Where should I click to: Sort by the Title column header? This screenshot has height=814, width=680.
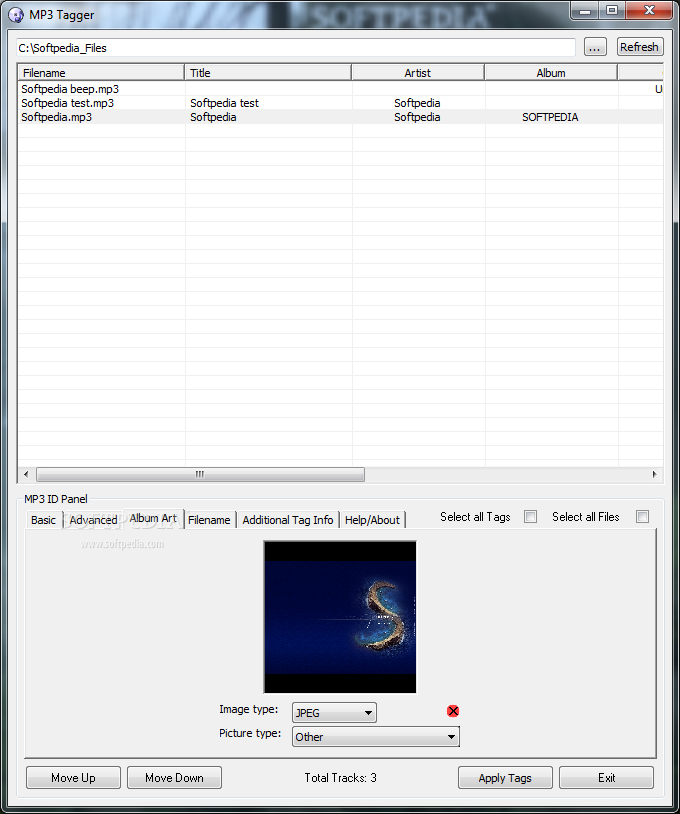coord(268,73)
